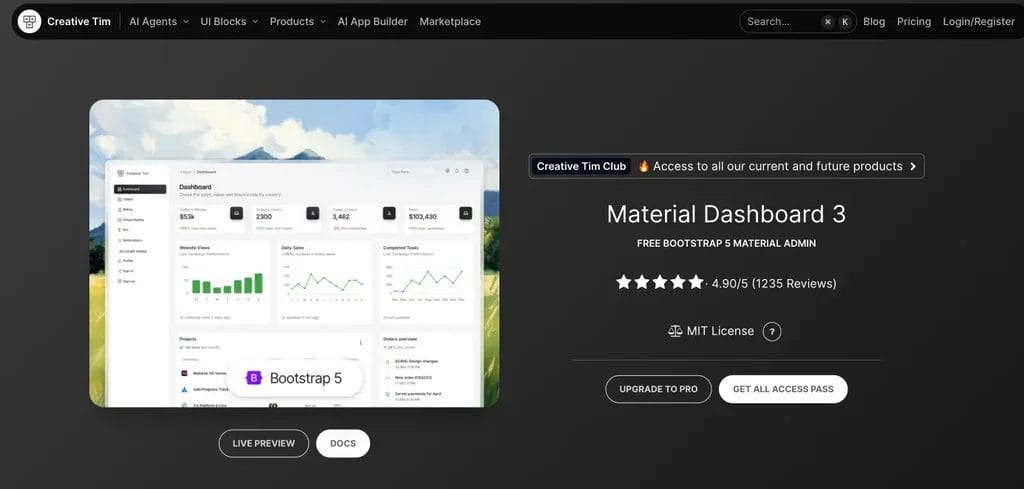Open the Live Preview button
1024x489 pixels.
[264, 443]
